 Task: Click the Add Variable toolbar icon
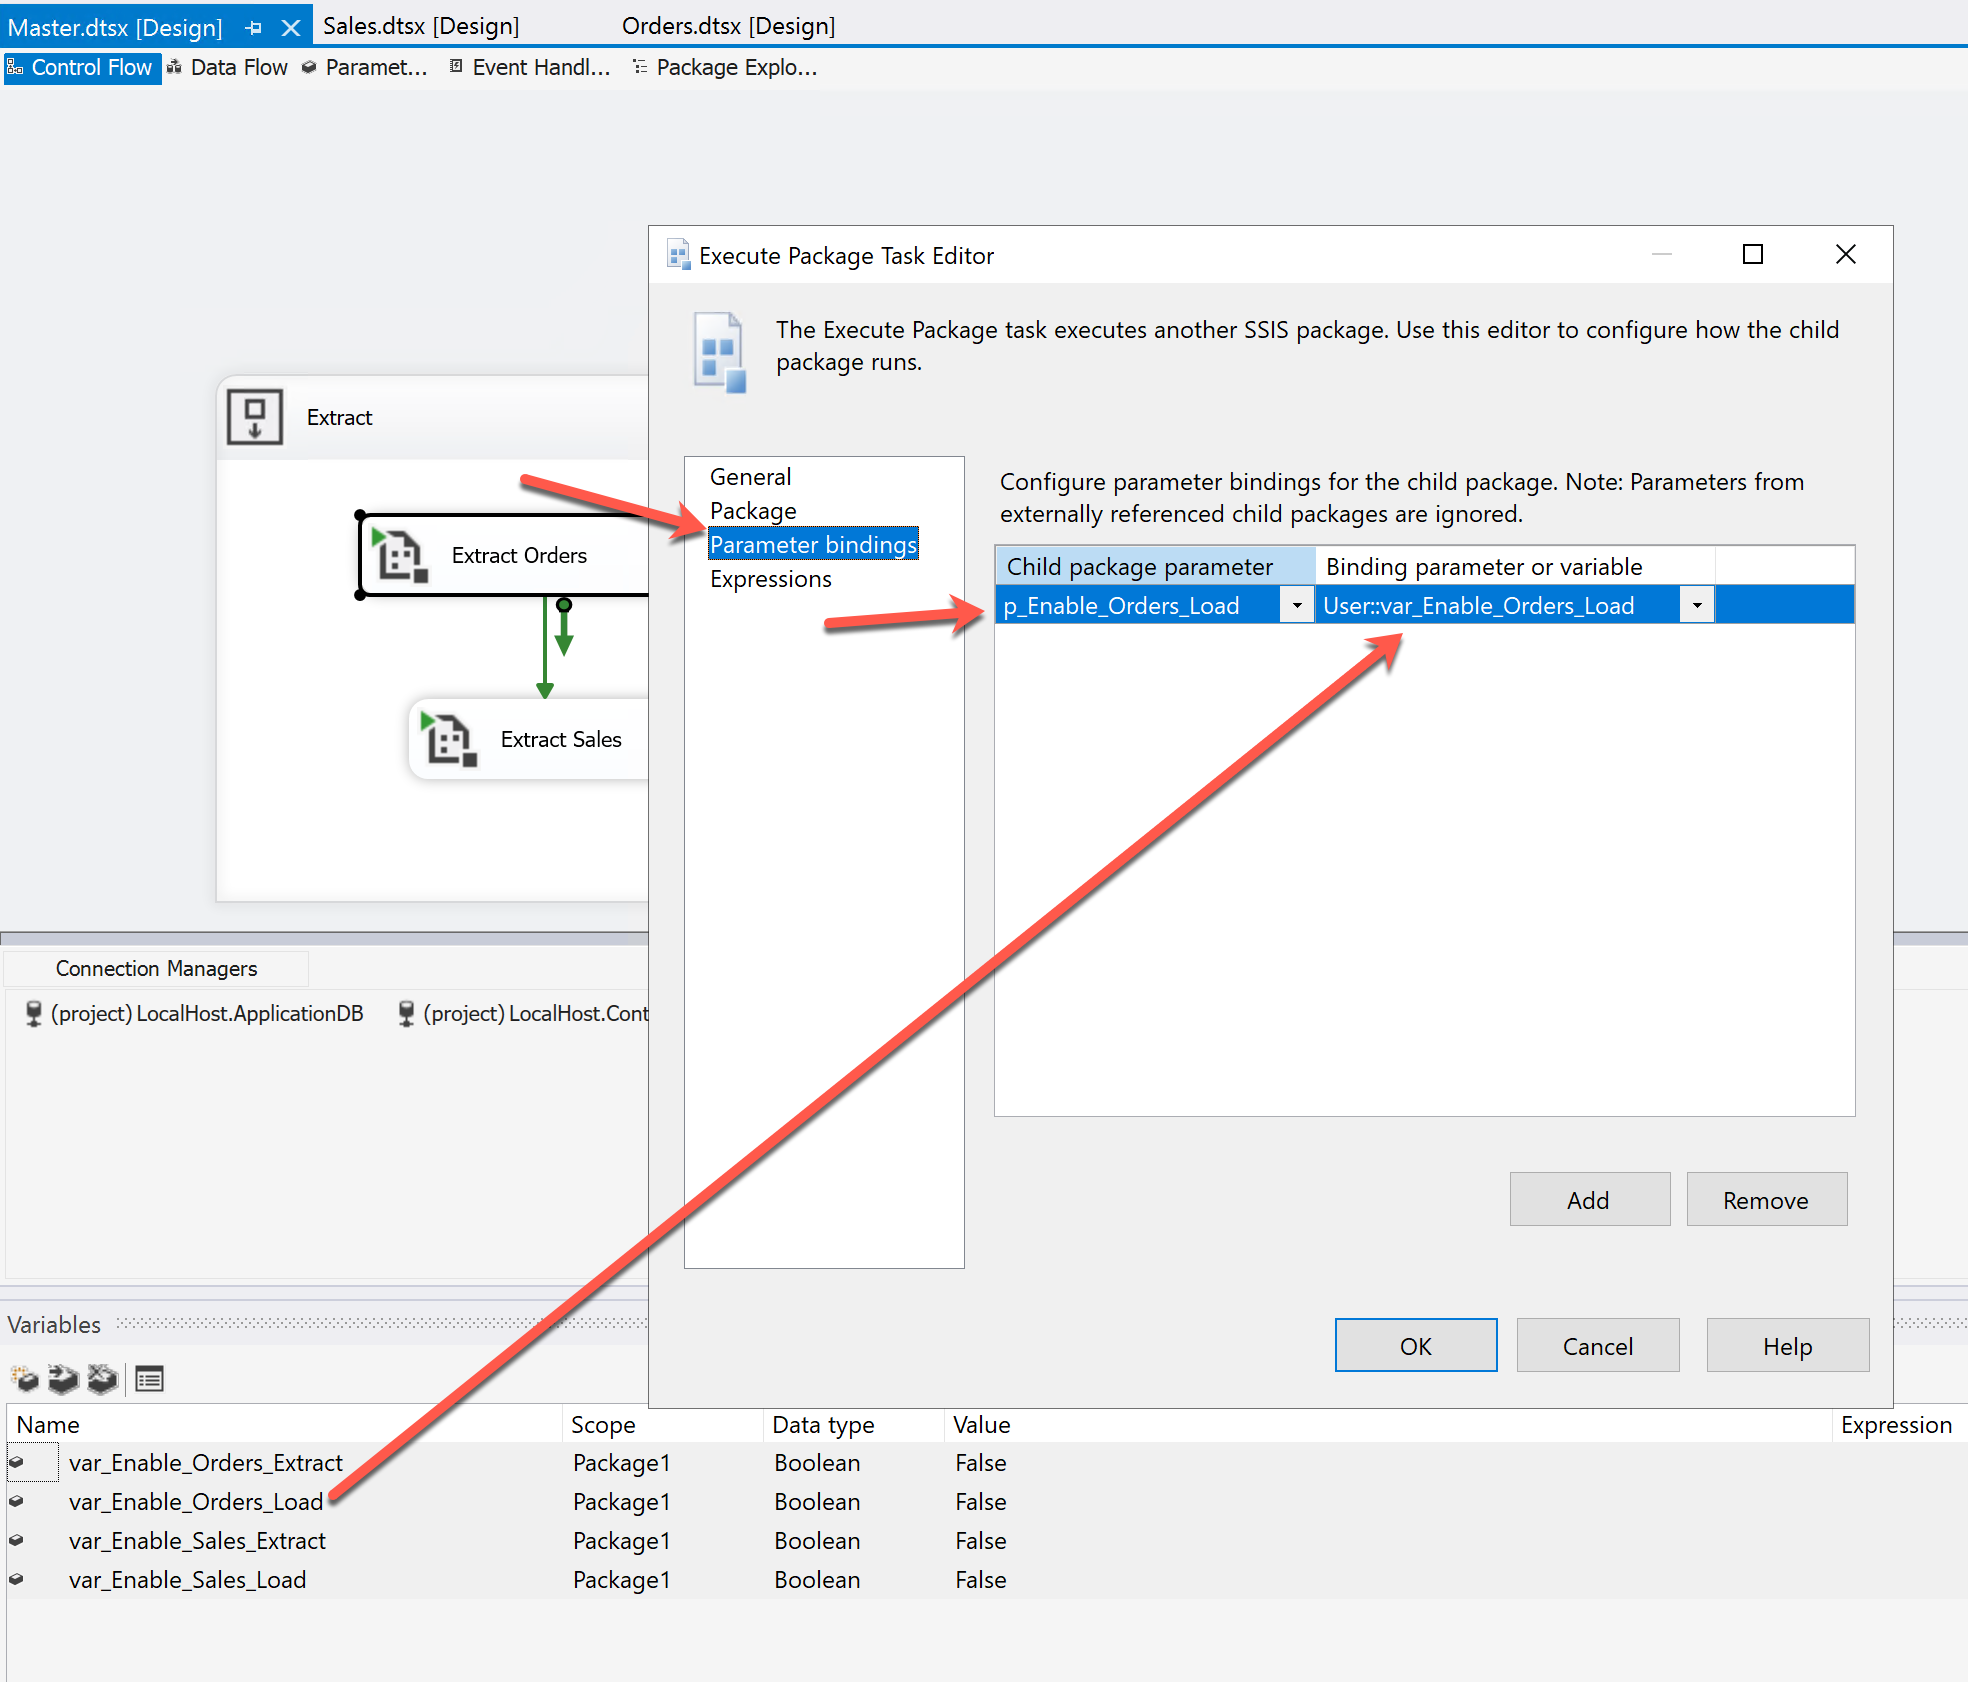pos(25,1379)
